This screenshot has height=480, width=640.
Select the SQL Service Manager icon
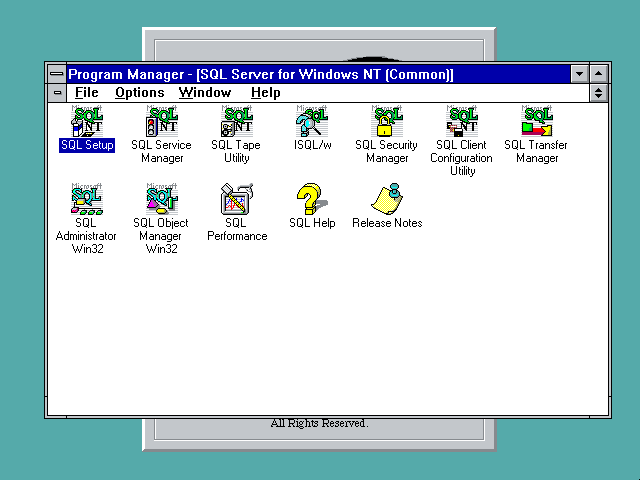162,121
